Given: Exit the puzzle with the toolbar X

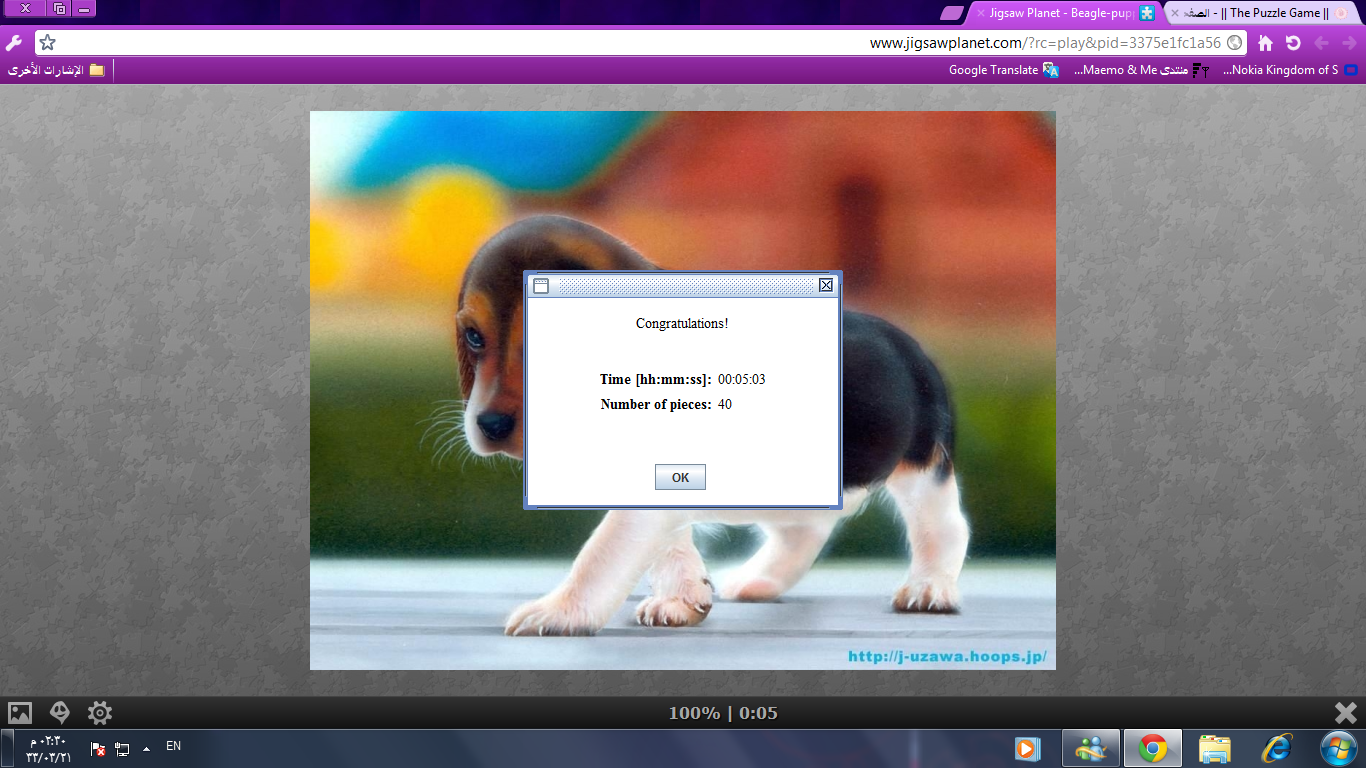Looking at the screenshot, I should click(1345, 713).
